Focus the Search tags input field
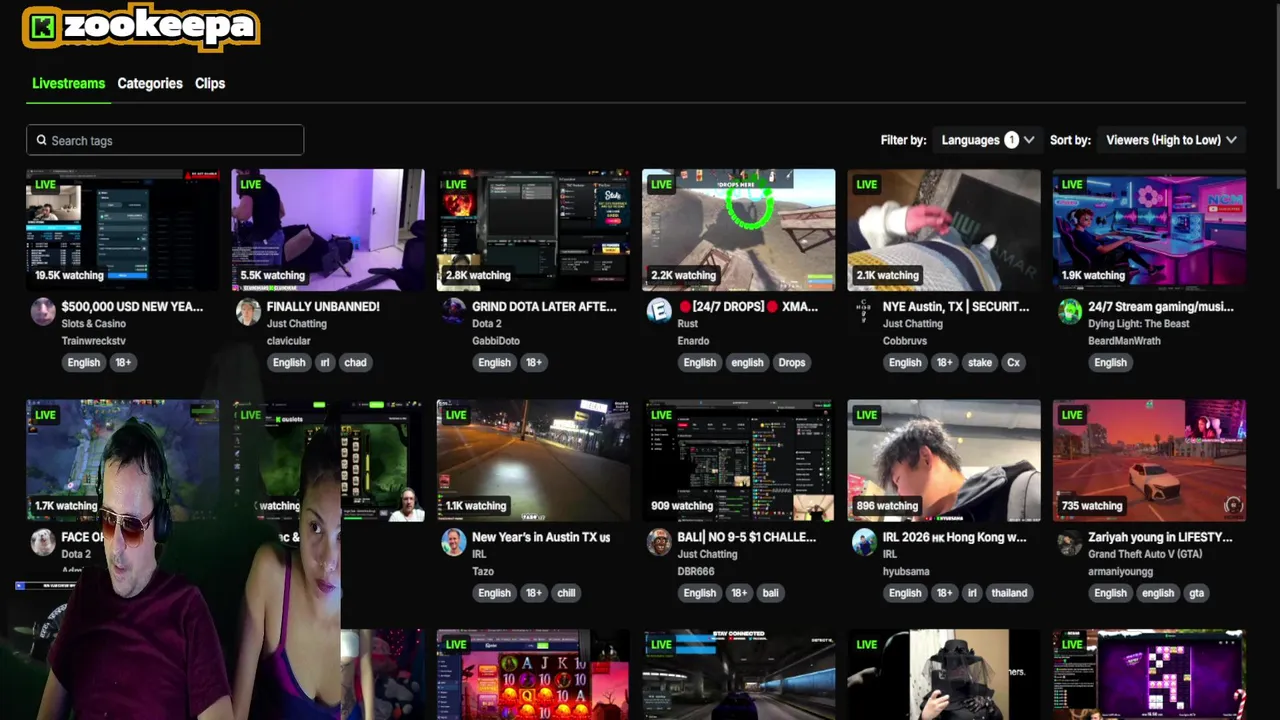The height and width of the screenshot is (720, 1280). (165, 140)
